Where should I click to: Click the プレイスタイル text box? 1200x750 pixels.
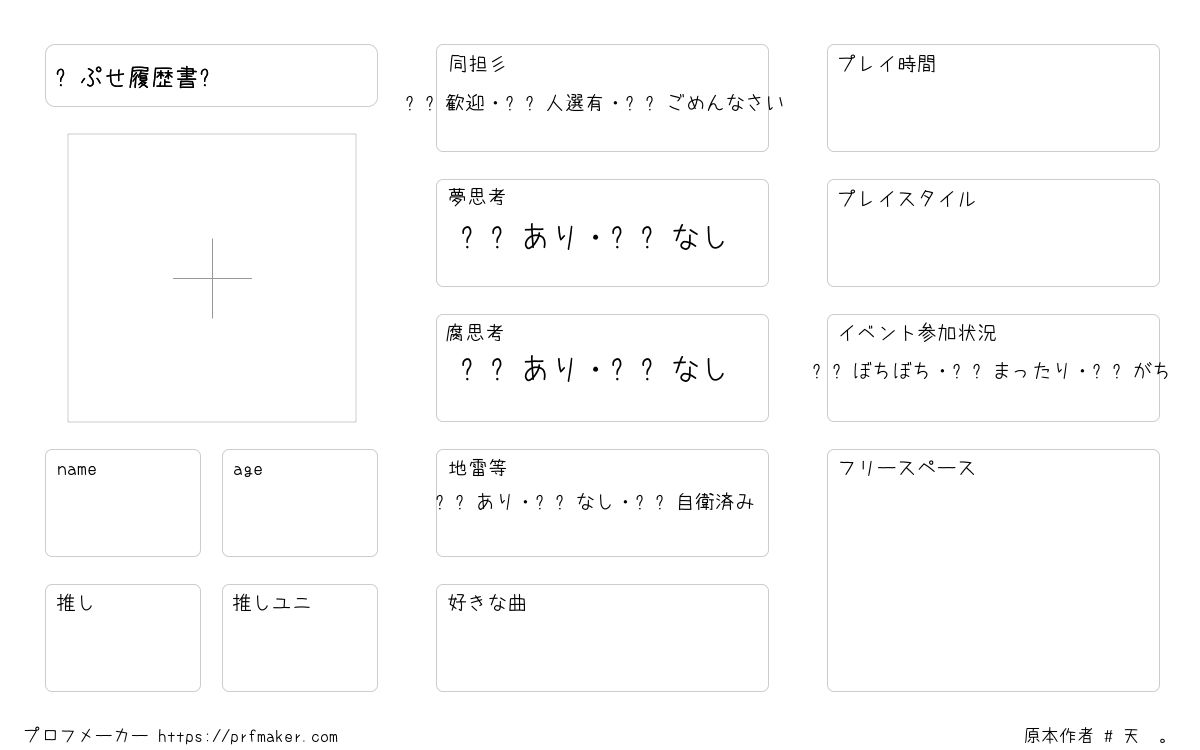tap(993, 233)
